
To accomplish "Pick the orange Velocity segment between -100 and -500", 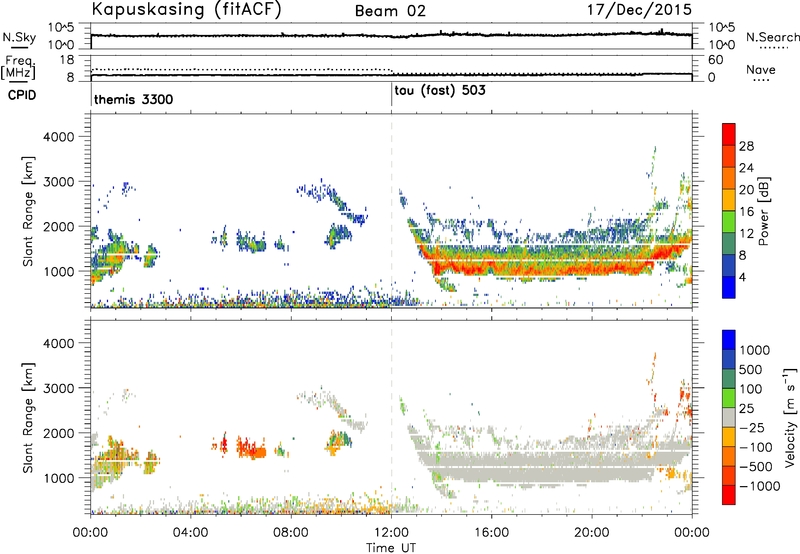I will coord(729,456).
